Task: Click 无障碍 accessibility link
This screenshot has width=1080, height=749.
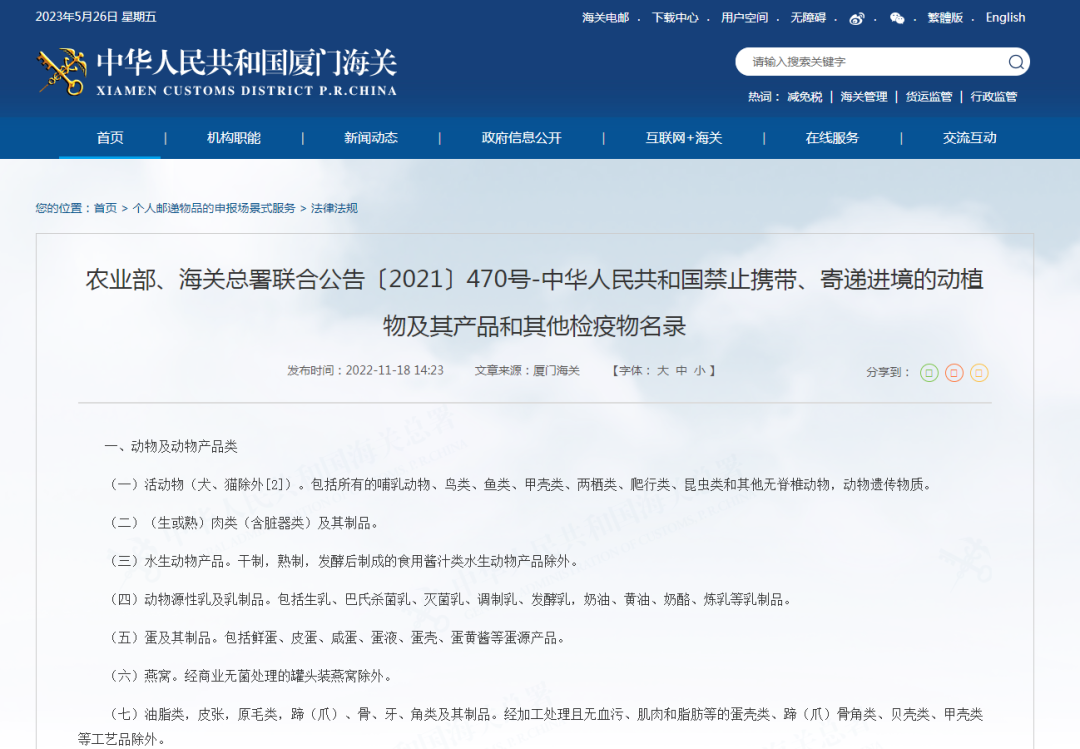Action: point(808,18)
